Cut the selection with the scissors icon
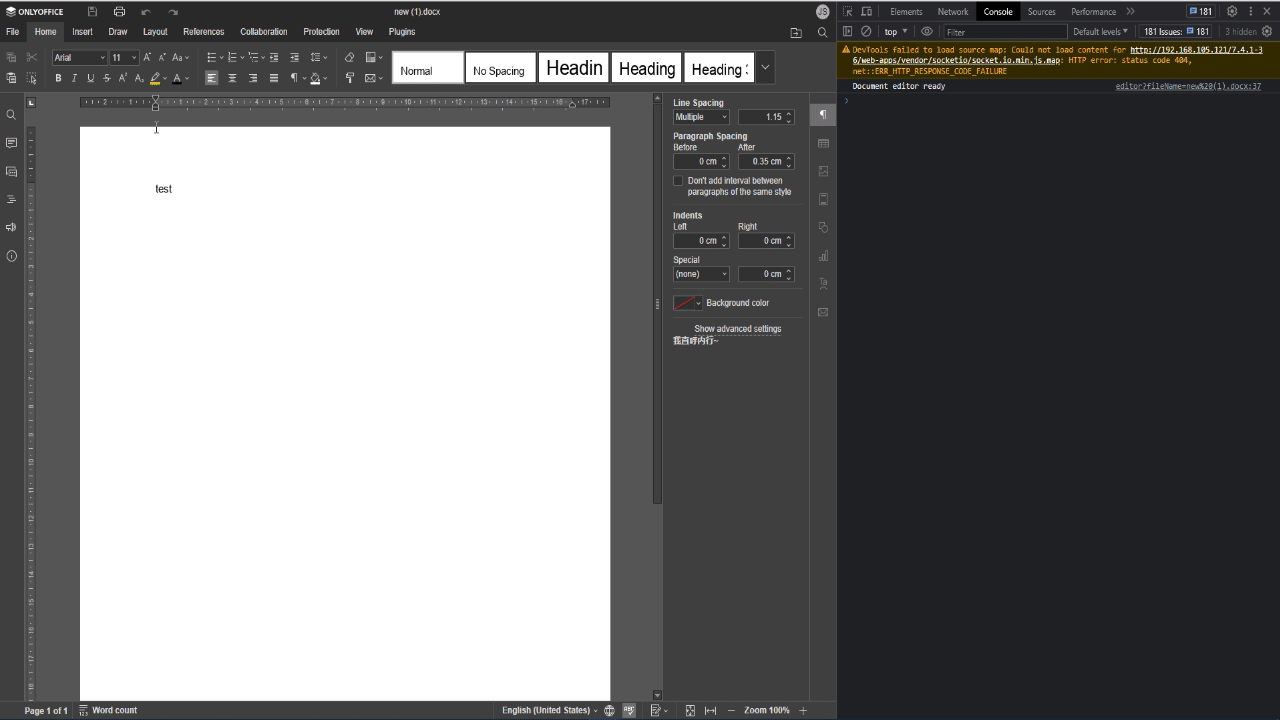1280x720 pixels. (32, 58)
